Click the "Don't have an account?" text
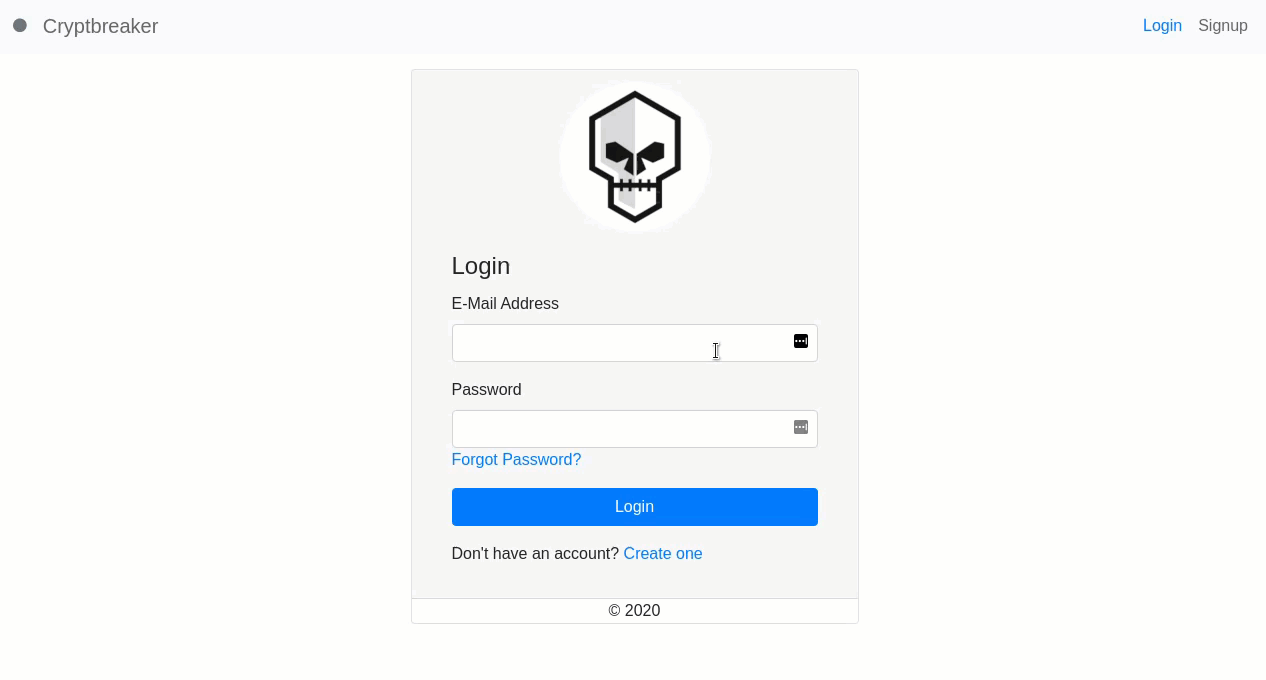Screen dimensions: 1266x680 point(535,554)
